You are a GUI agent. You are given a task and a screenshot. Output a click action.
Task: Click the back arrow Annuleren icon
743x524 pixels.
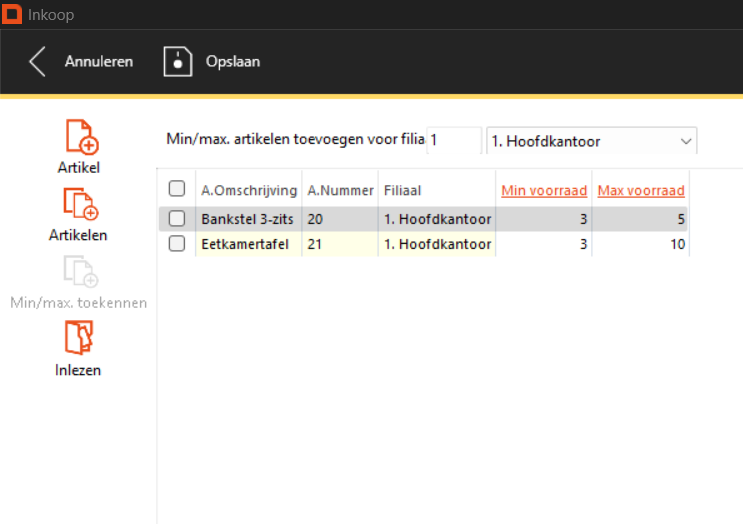37,61
